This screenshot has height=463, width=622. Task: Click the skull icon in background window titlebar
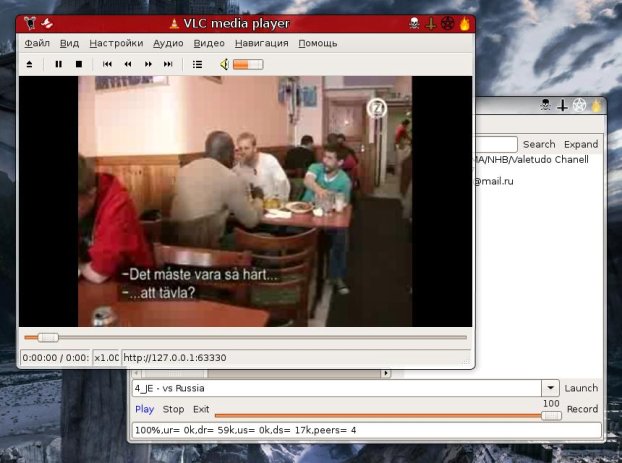(546, 105)
